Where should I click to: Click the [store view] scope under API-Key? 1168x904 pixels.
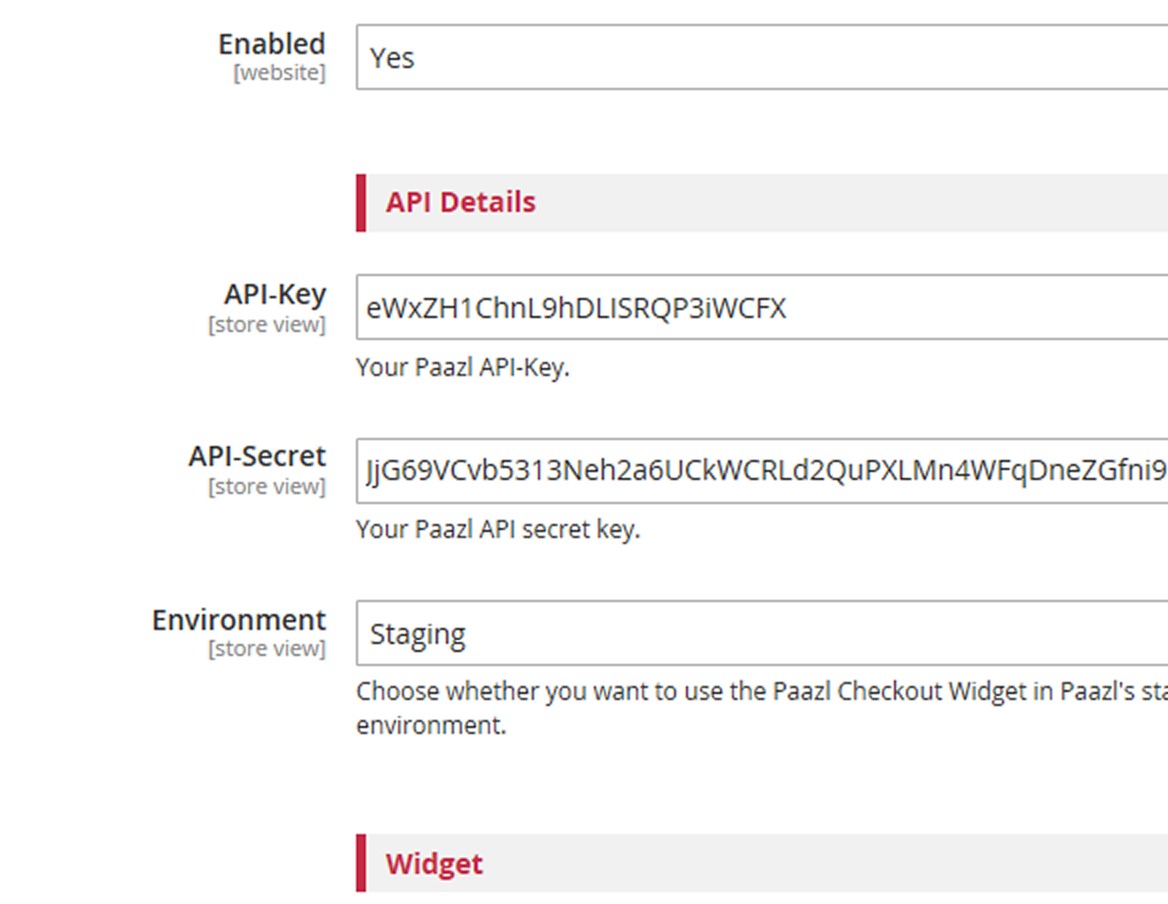267,325
